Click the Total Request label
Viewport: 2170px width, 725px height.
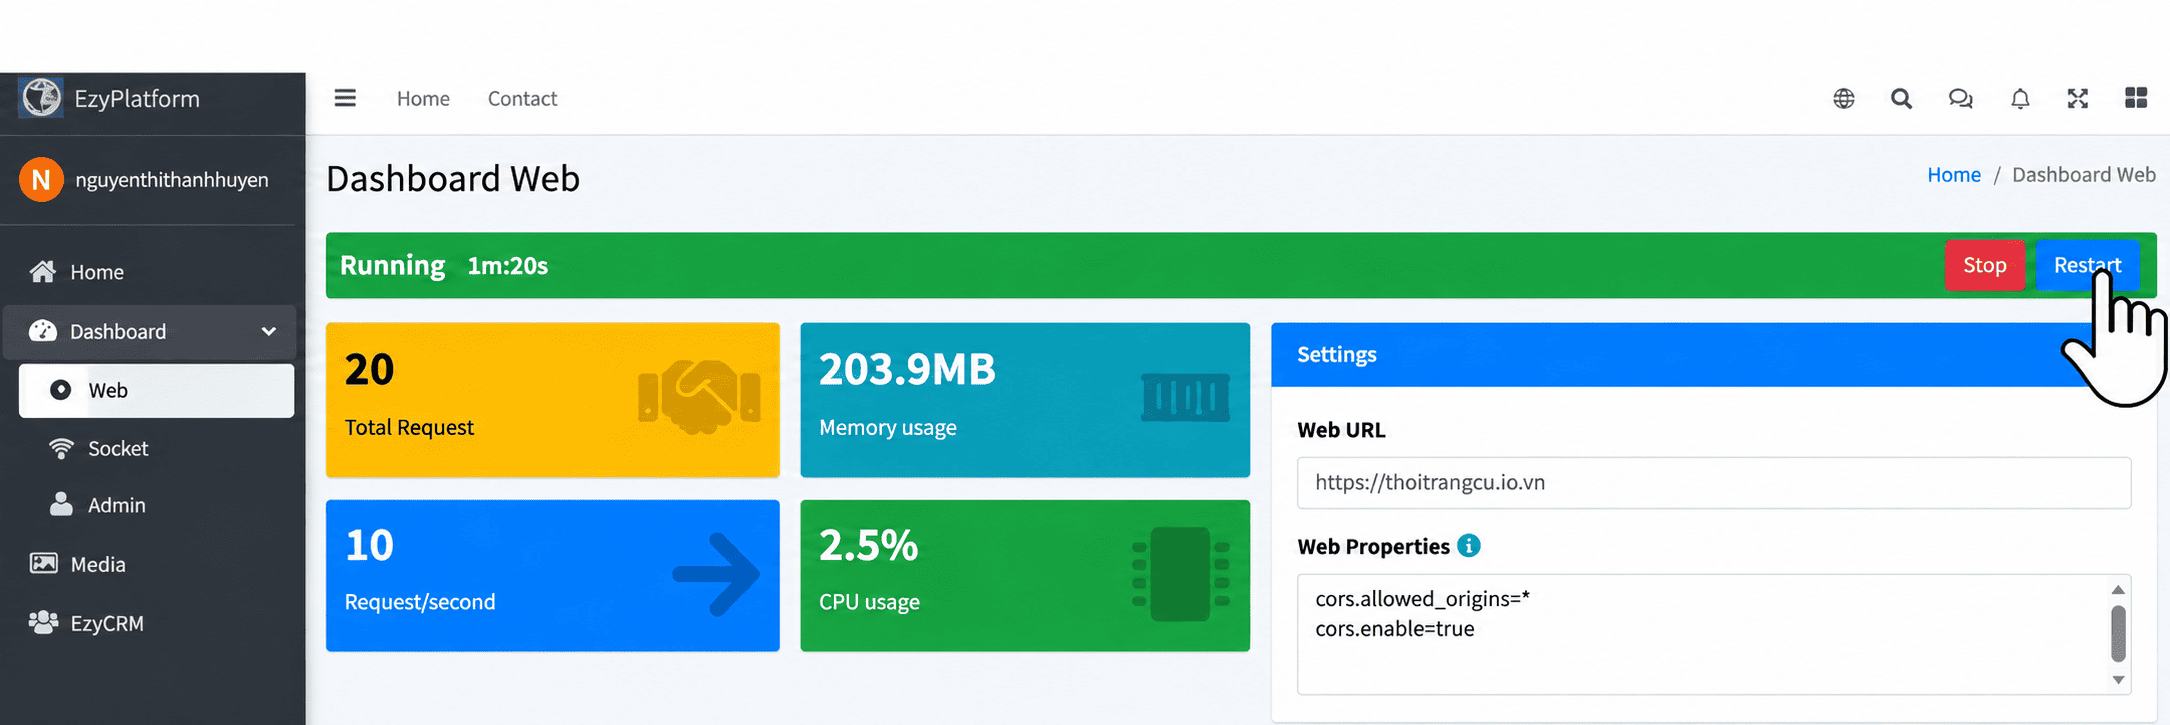coord(409,428)
